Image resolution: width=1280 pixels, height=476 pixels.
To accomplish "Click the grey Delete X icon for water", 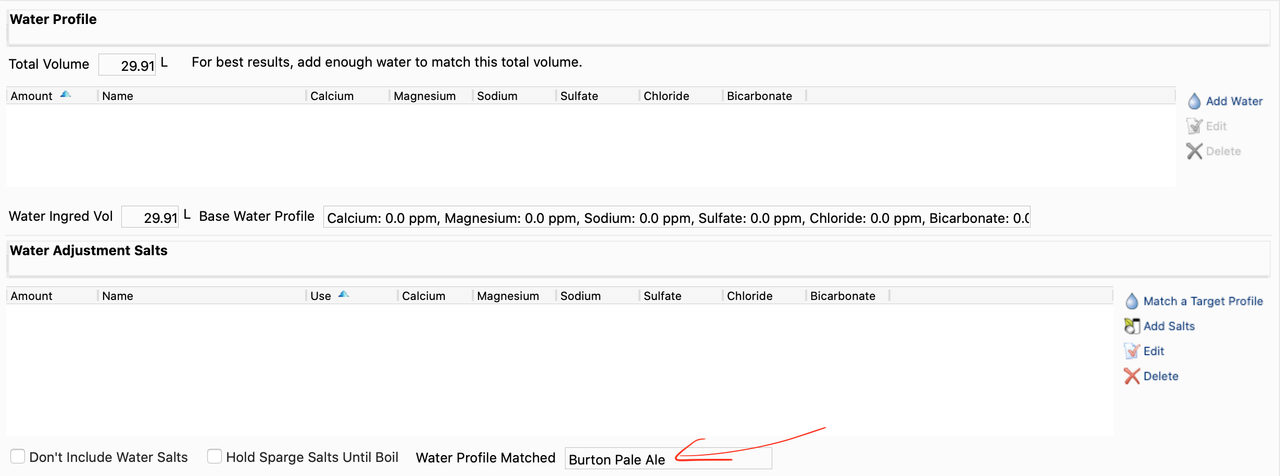I will 1194,151.
